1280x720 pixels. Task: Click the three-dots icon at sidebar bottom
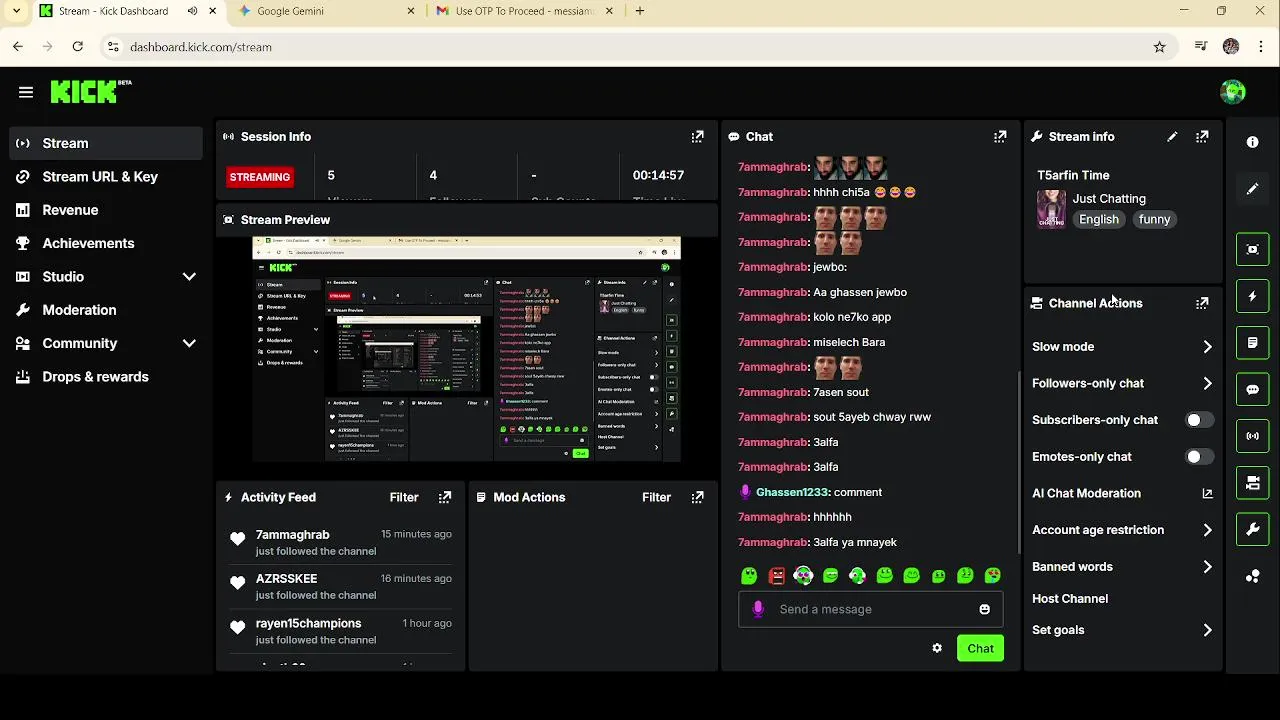tap(1252, 576)
